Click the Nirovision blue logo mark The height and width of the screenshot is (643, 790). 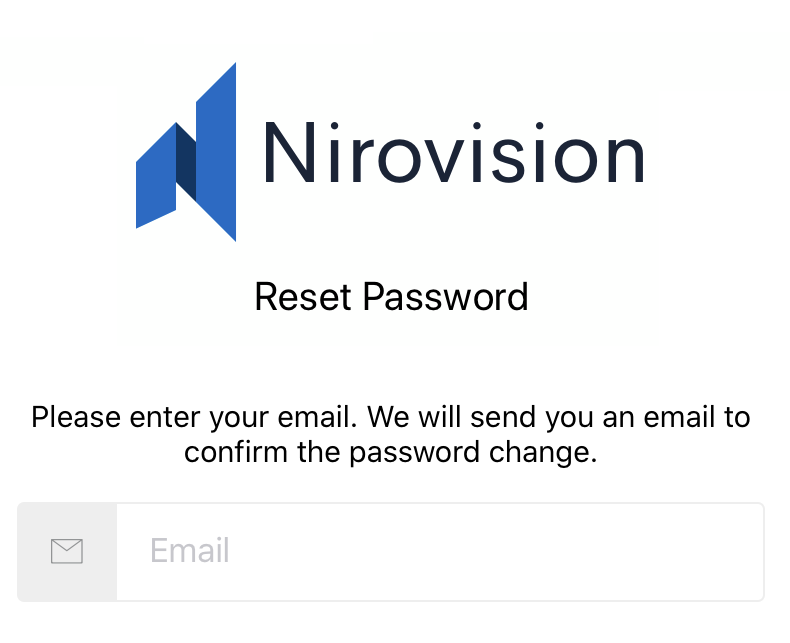(x=187, y=152)
